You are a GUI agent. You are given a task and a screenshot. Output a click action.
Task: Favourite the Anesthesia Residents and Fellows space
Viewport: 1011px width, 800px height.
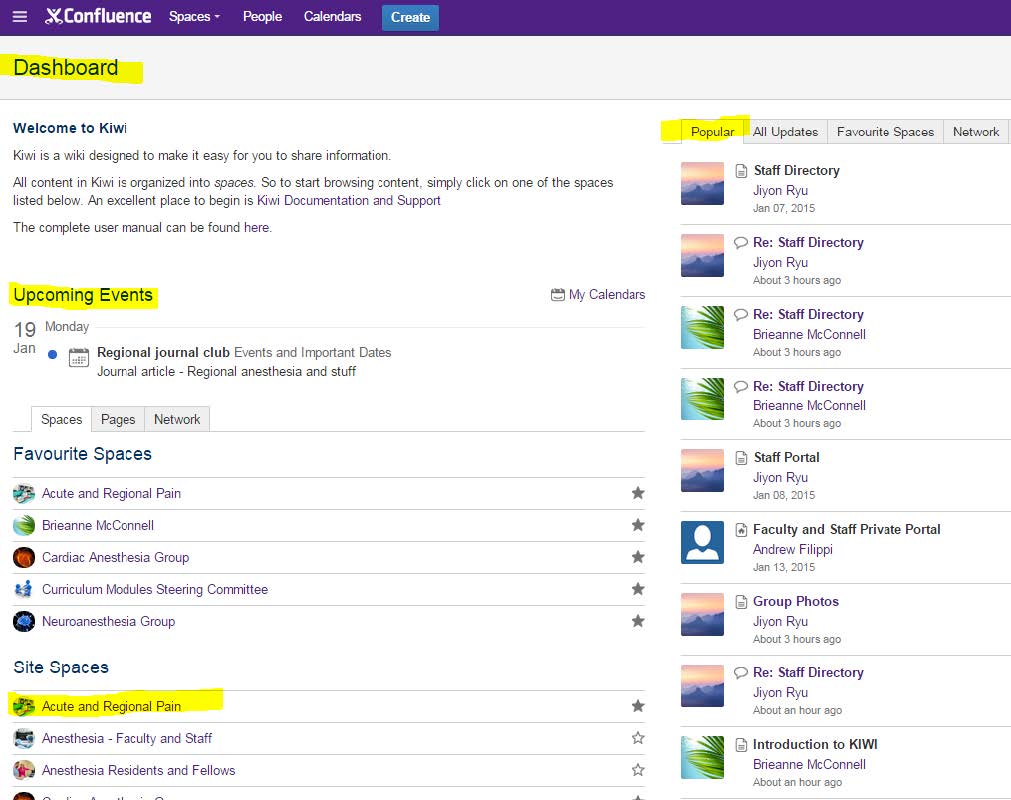(x=638, y=770)
